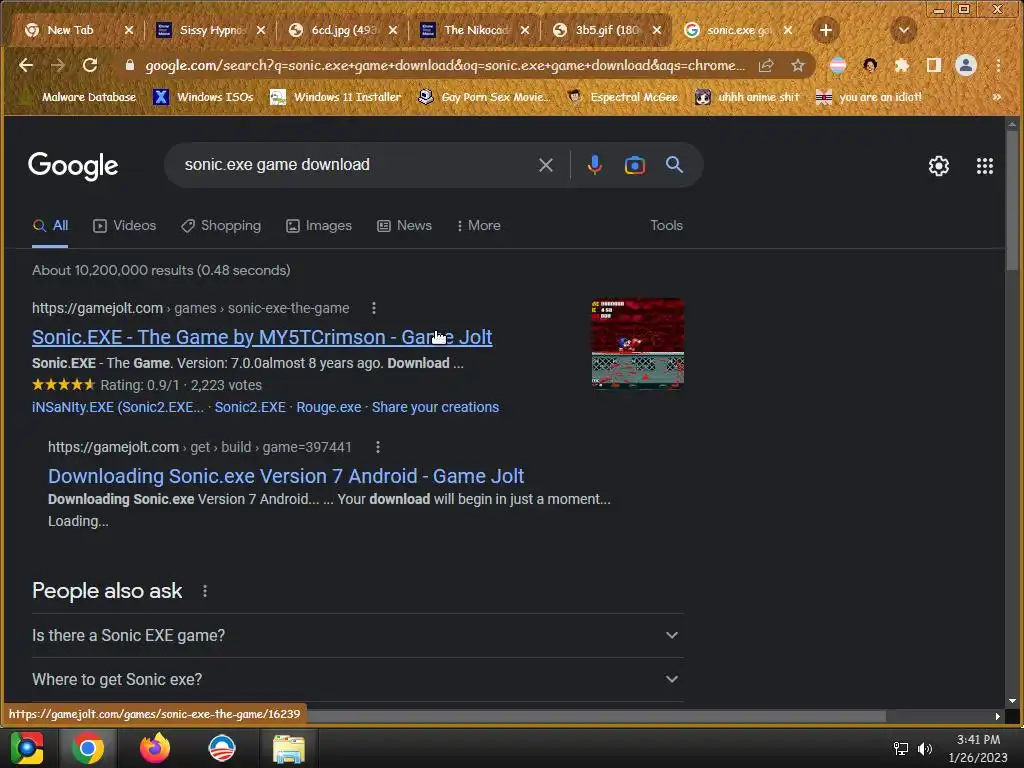Open the network tray icon

[901, 749]
